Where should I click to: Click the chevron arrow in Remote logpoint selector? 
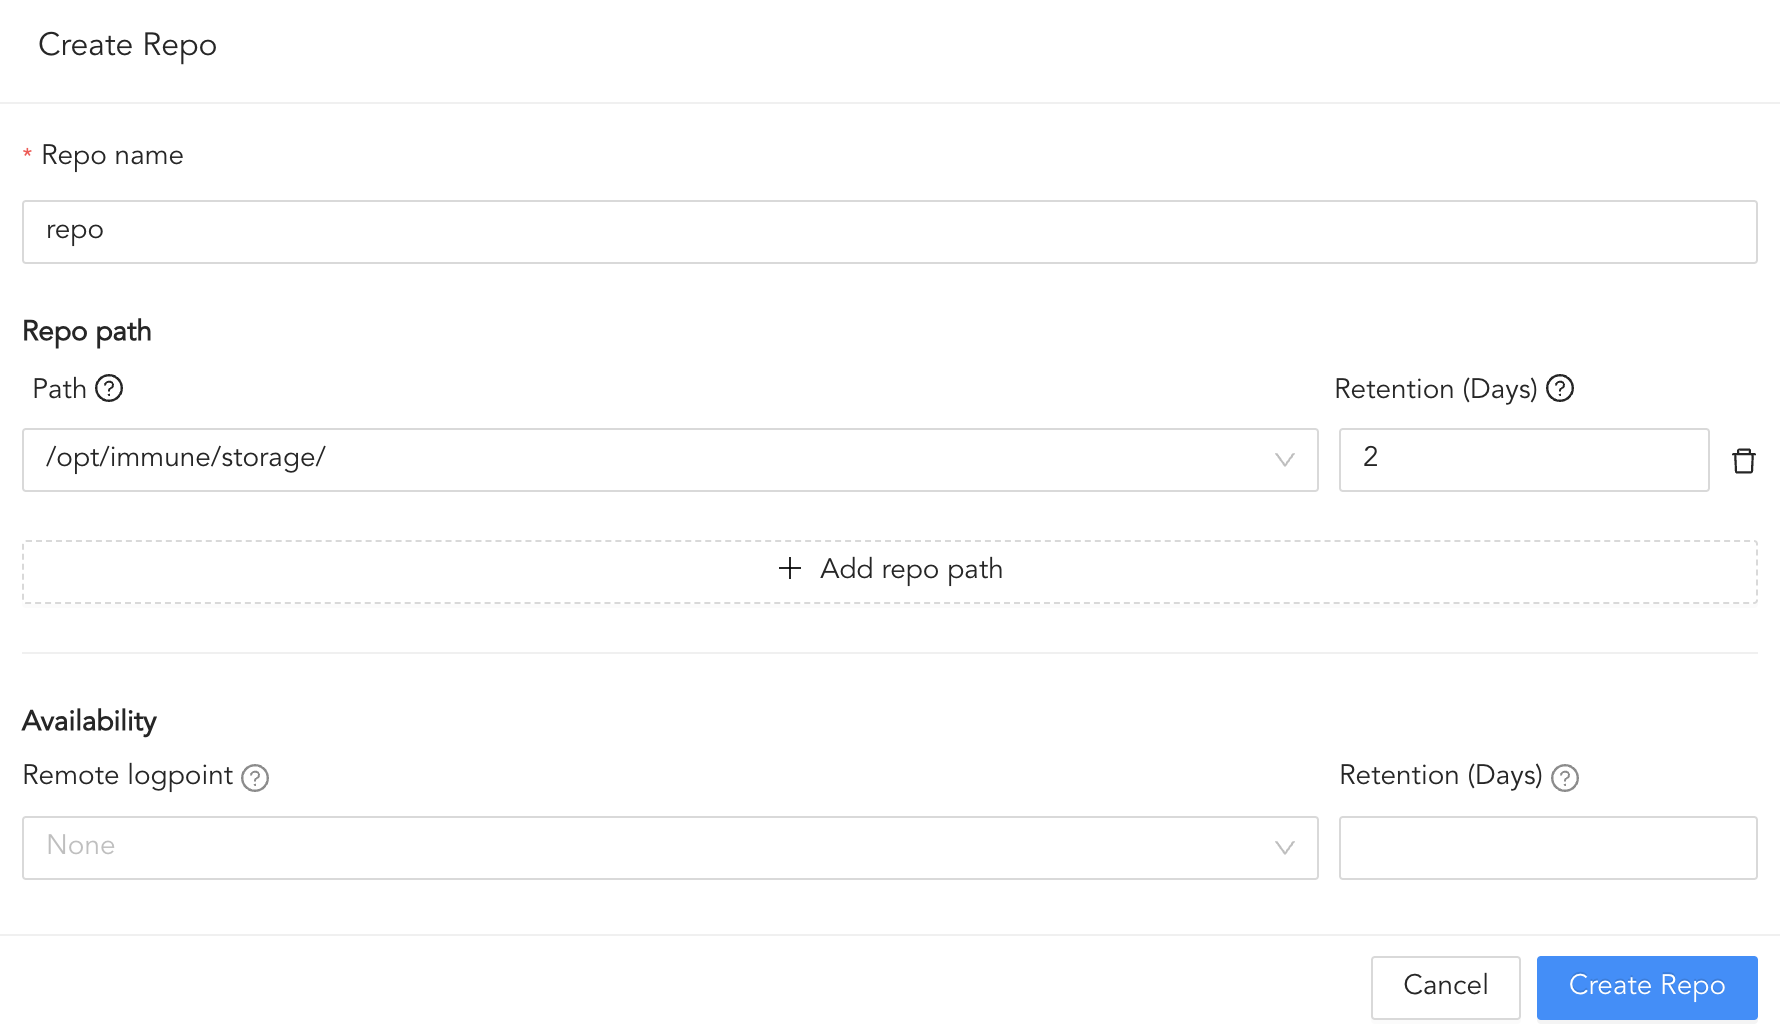(x=1285, y=848)
